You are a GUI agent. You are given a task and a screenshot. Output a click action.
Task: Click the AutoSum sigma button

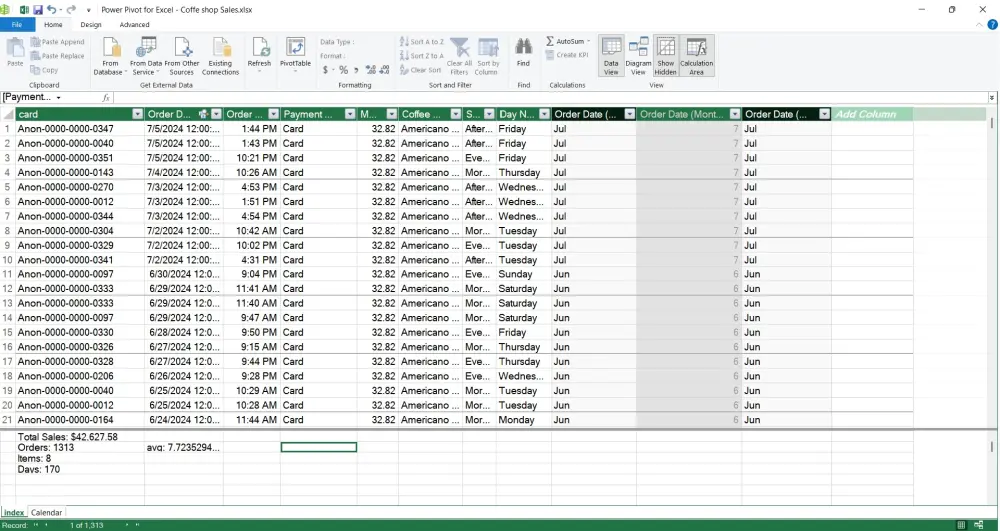pos(564,41)
